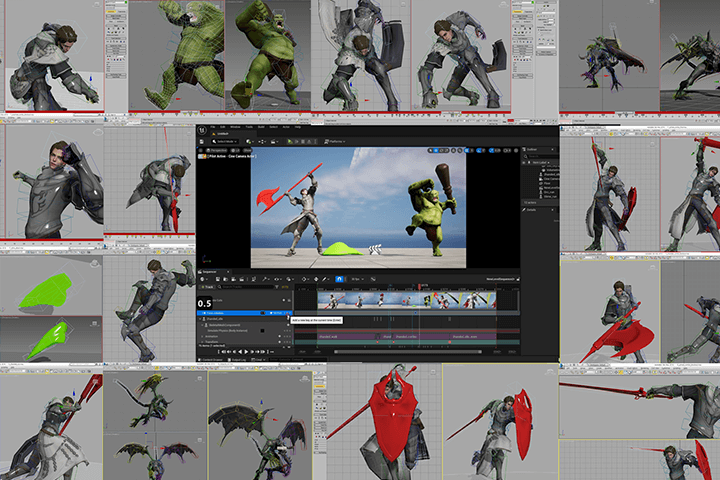The height and width of the screenshot is (480, 720).
Task: Open the Cinematics clapper dropdown
Action: click(x=275, y=141)
